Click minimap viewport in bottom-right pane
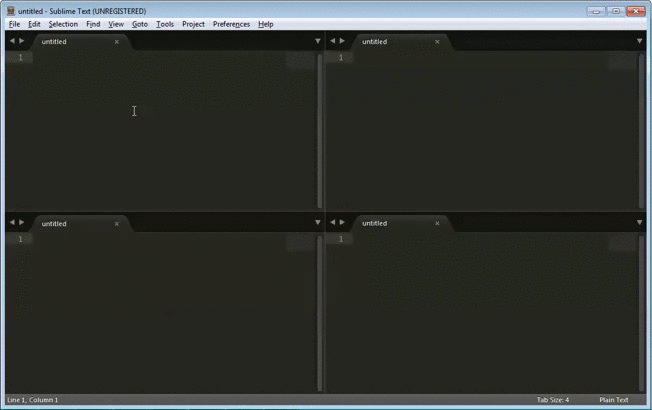The image size is (652, 410). coord(623,242)
